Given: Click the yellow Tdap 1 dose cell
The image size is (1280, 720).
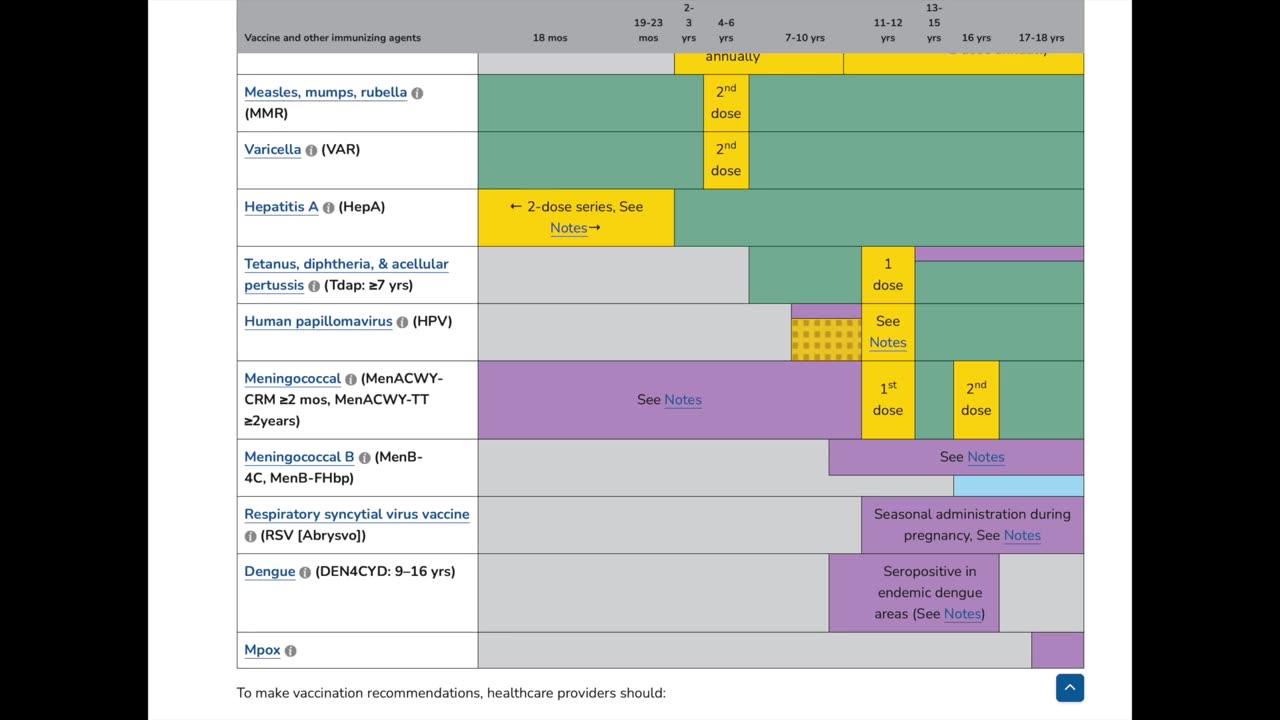Looking at the screenshot, I should [x=888, y=275].
